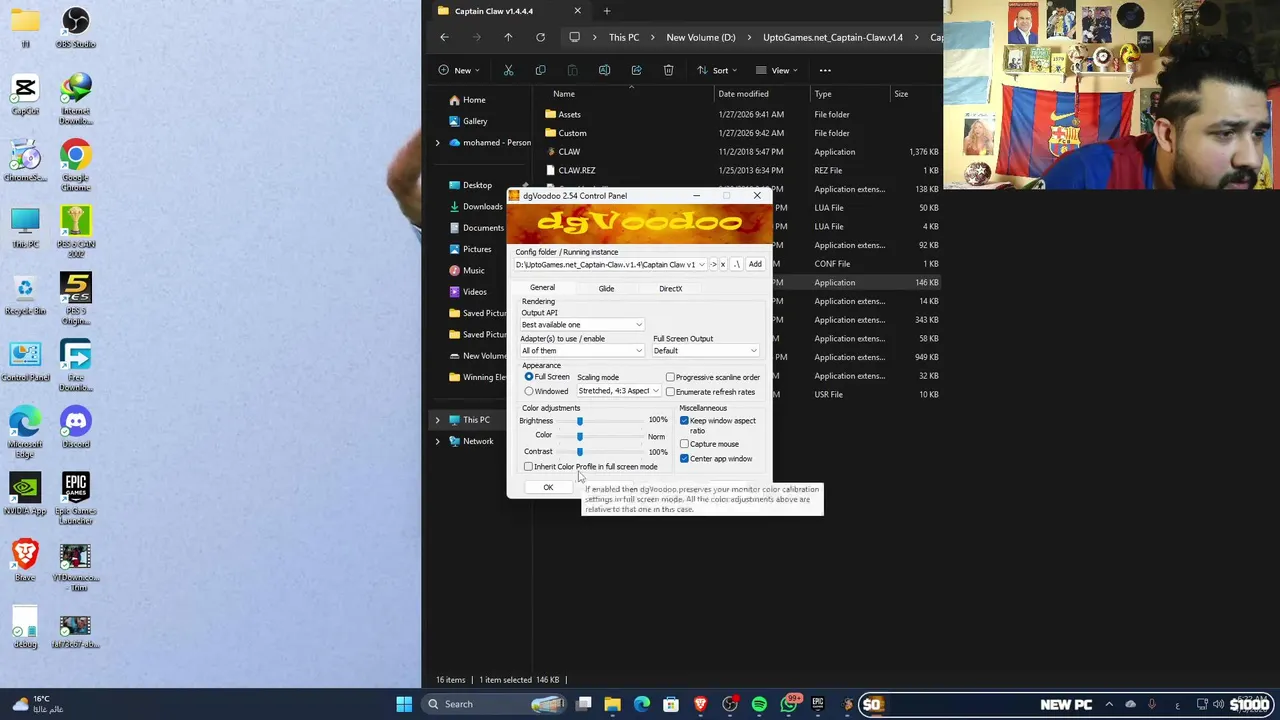The height and width of the screenshot is (720, 1280).
Task: Enable Enumerate refresh rates checkbox
Action: [x=711, y=392]
